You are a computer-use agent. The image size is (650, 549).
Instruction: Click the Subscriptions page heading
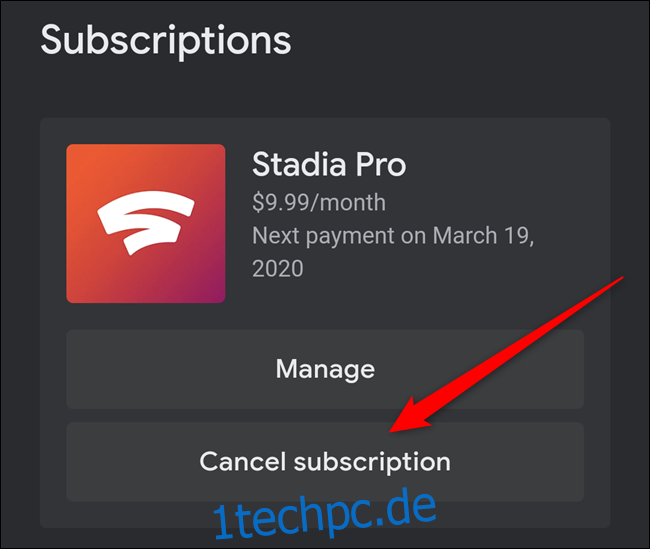[x=166, y=41]
